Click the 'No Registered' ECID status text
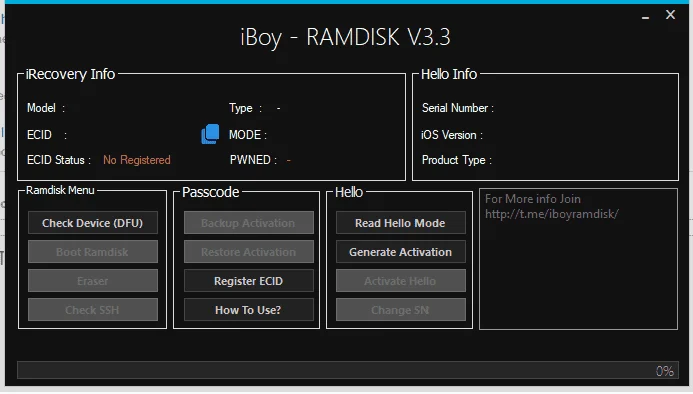This screenshot has width=693, height=394. (137, 160)
